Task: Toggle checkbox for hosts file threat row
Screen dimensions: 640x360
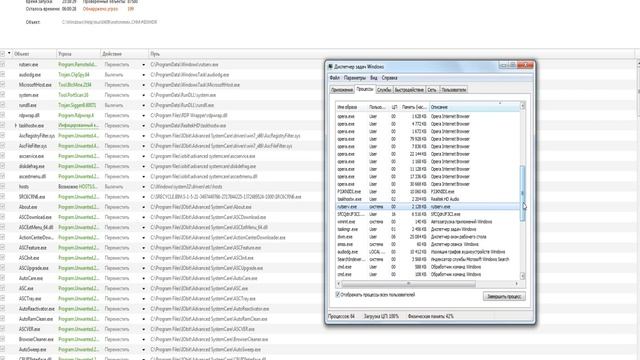Action: tap(2, 186)
